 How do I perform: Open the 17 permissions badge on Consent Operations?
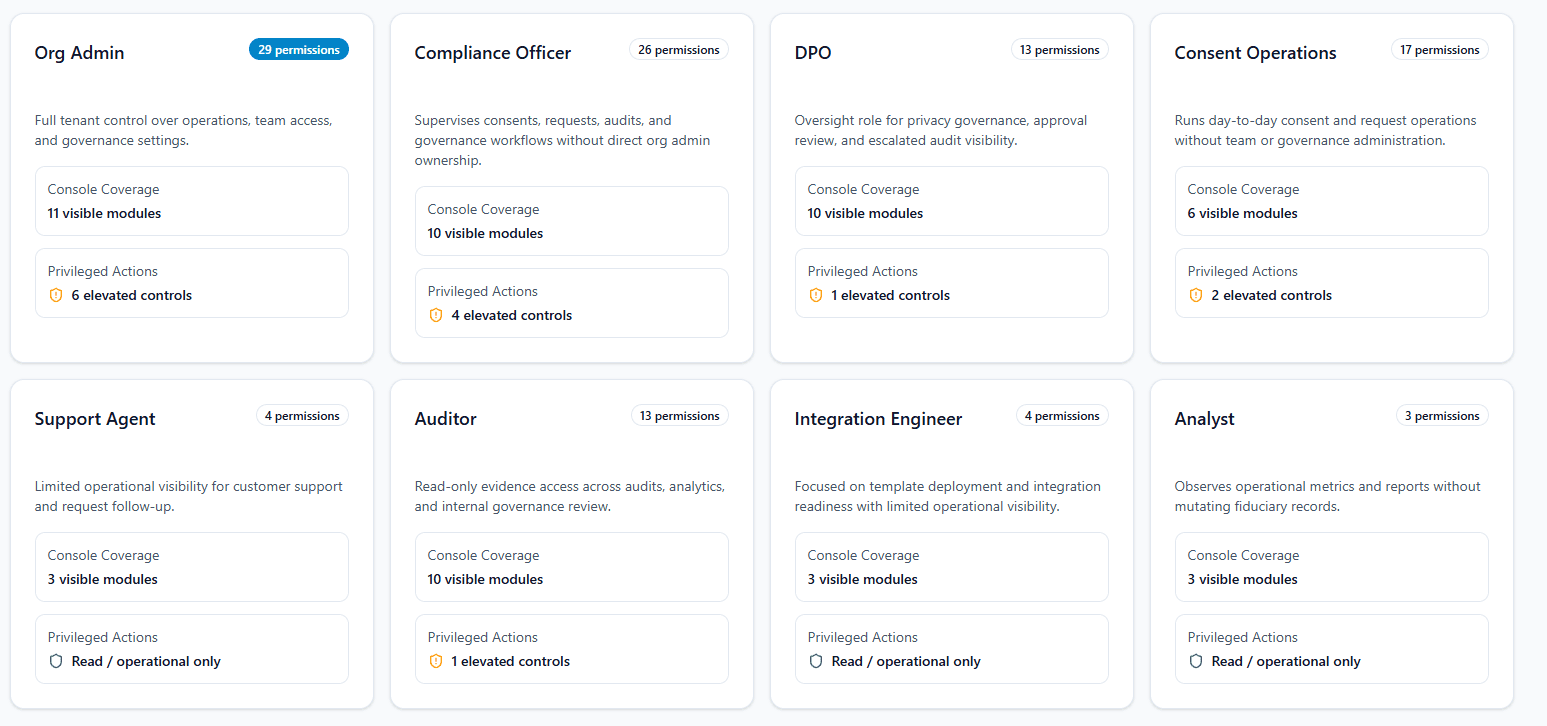(1439, 49)
